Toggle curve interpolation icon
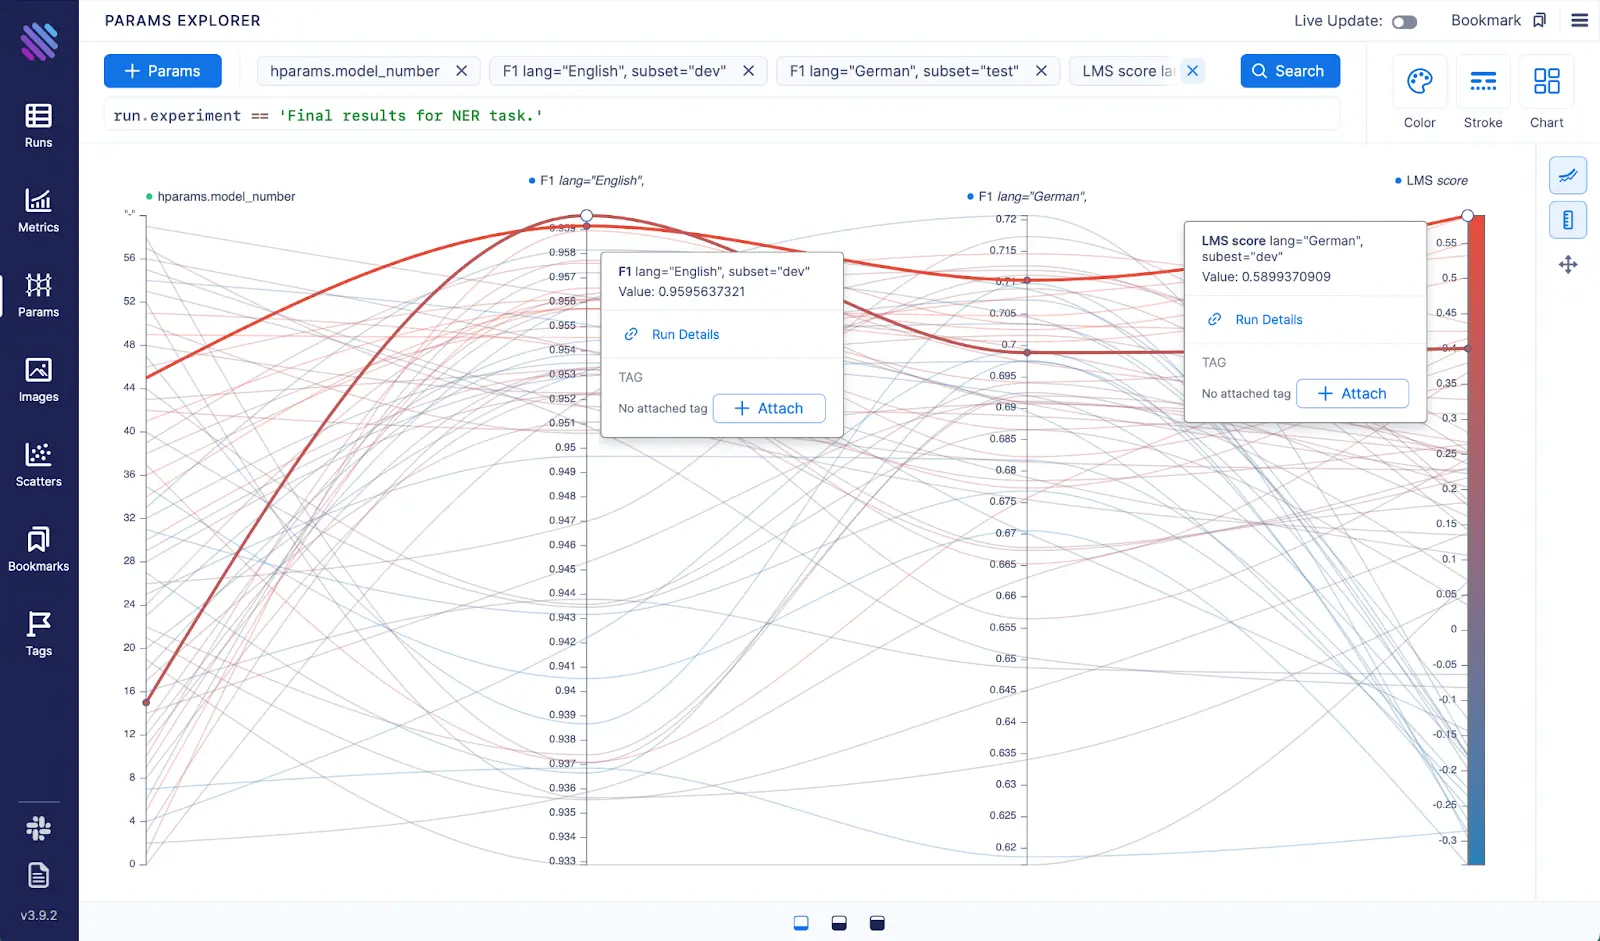 pyautogui.click(x=1568, y=176)
